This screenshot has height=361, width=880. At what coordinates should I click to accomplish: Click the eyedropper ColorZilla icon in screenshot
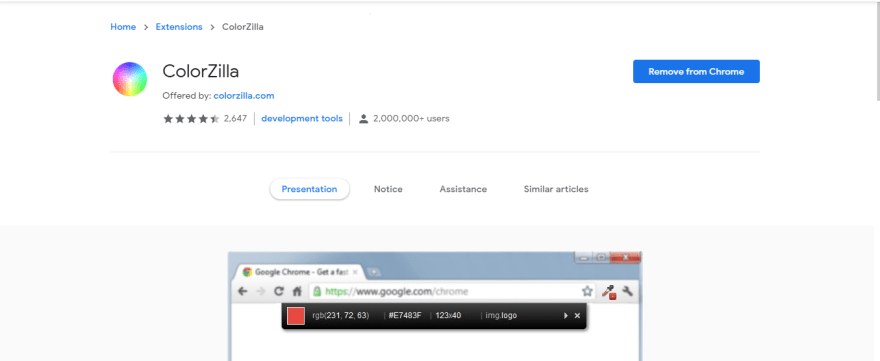609,292
